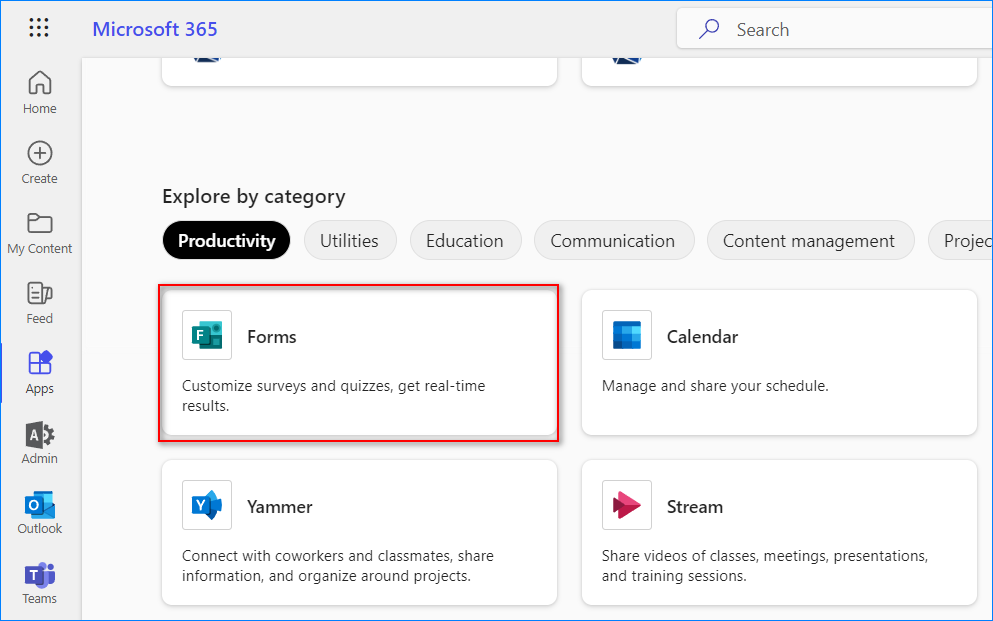Click 'Connect with coworkers and classmates' description
This screenshot has height=621, width=993.
(338, 566)
